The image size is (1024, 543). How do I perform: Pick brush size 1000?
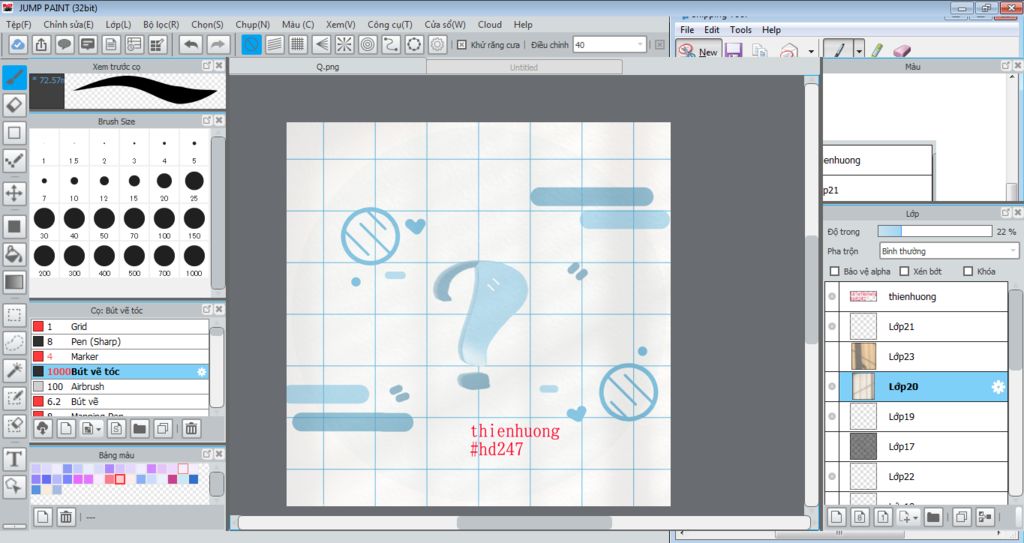[194, 259]
